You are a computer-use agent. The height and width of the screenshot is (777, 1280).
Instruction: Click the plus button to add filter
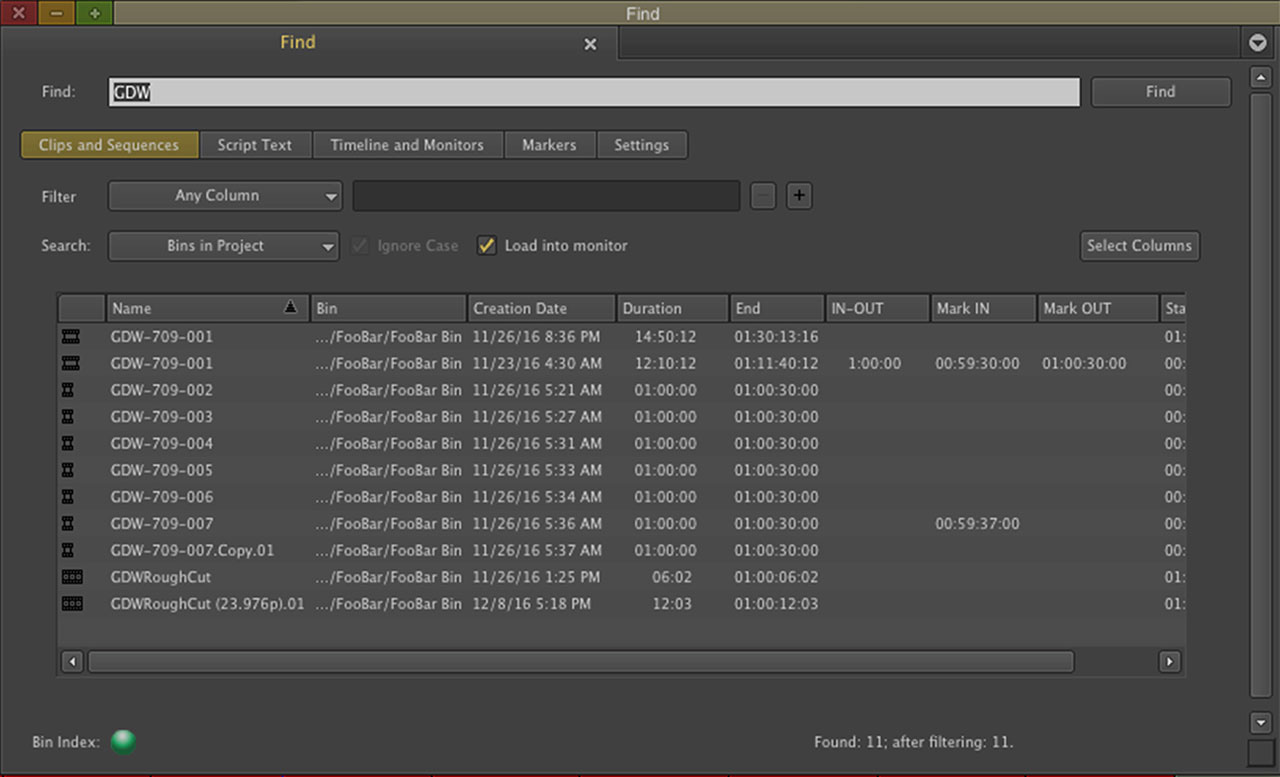pos(798,196)
